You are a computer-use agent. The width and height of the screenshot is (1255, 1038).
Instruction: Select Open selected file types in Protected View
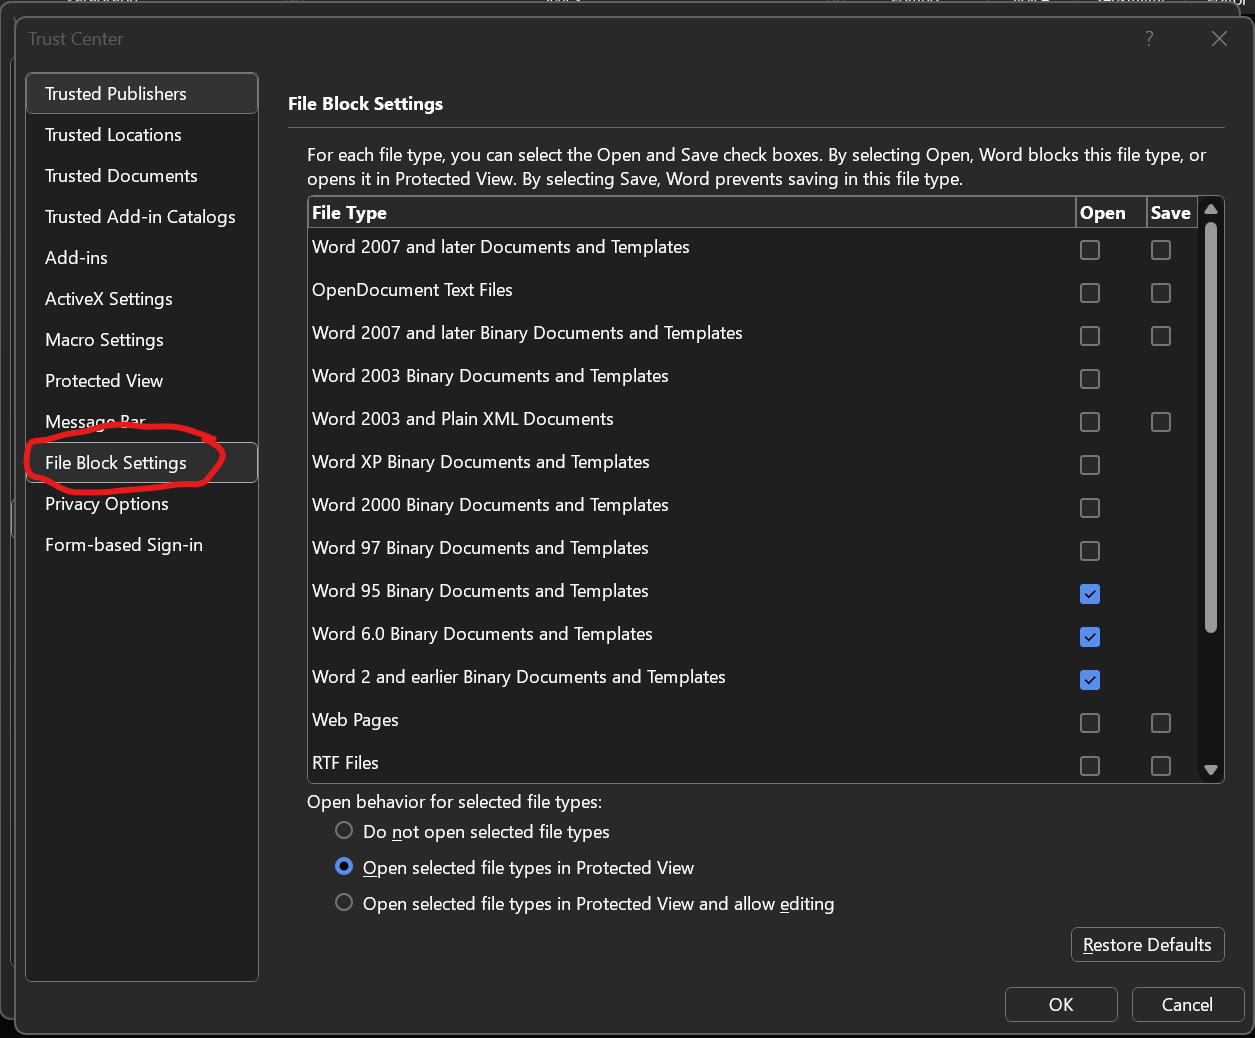tap(344, 867)
